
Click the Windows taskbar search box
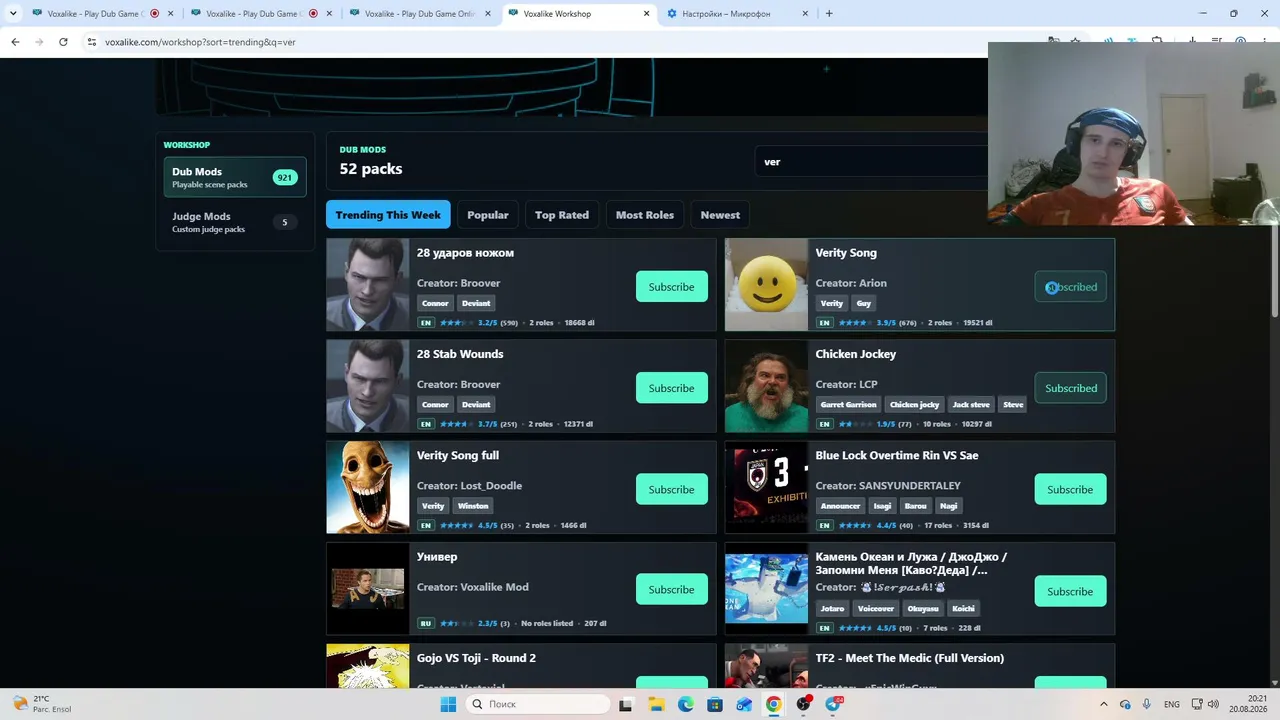tap(538, 704)
